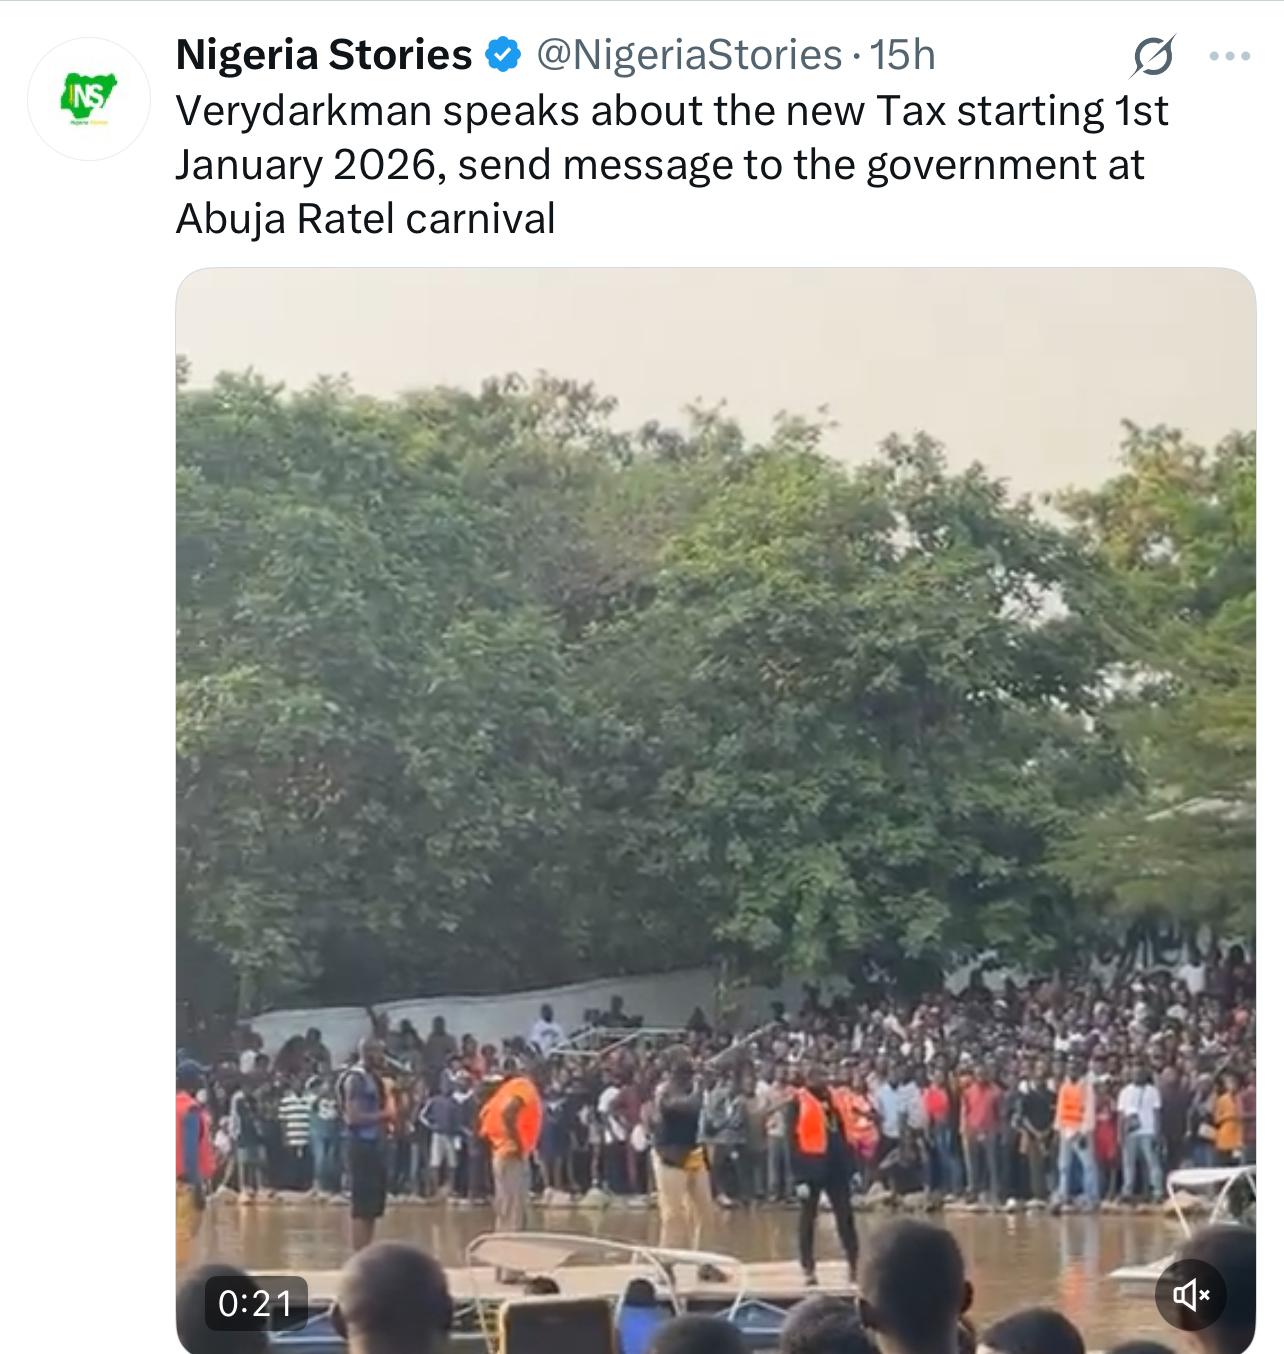This screenshot has height=1354, width=1284.
Task: Click the blue verified badge
Action: [x=503, y=55]
